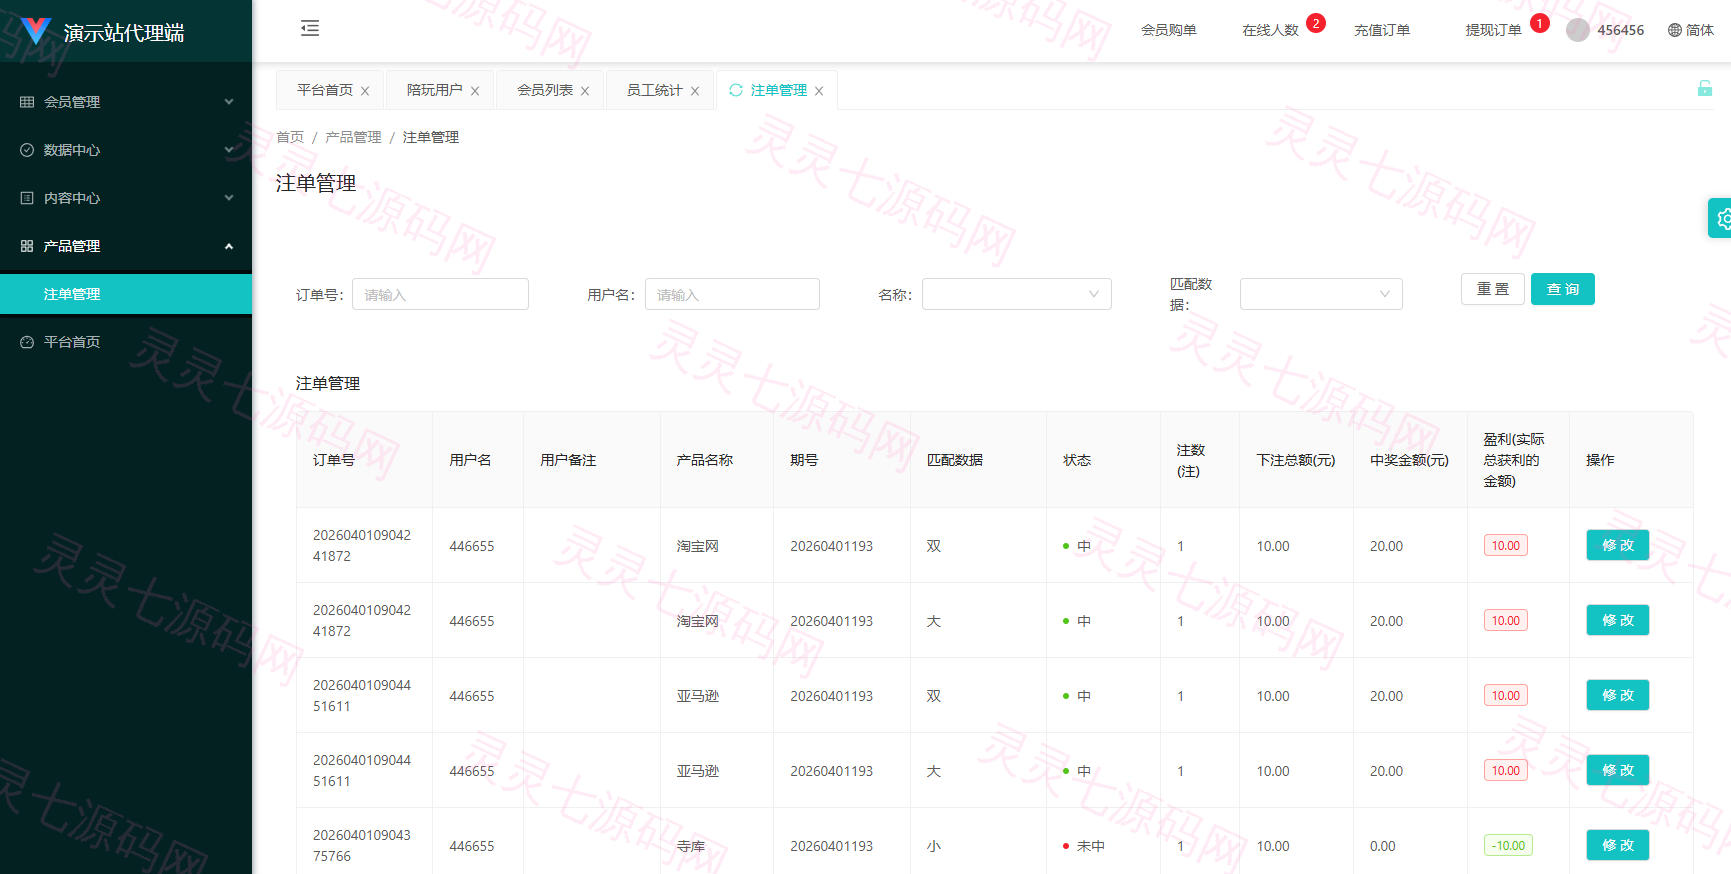
Task: Switch to the 陪玩用户 tab
Action: point(435,90)
